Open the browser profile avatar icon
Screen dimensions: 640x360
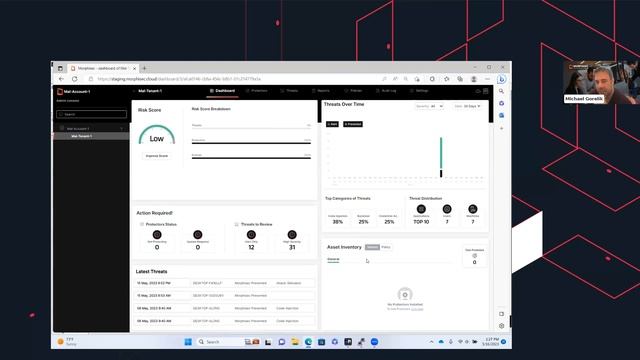pyautogui.click(x=474, y=79)
